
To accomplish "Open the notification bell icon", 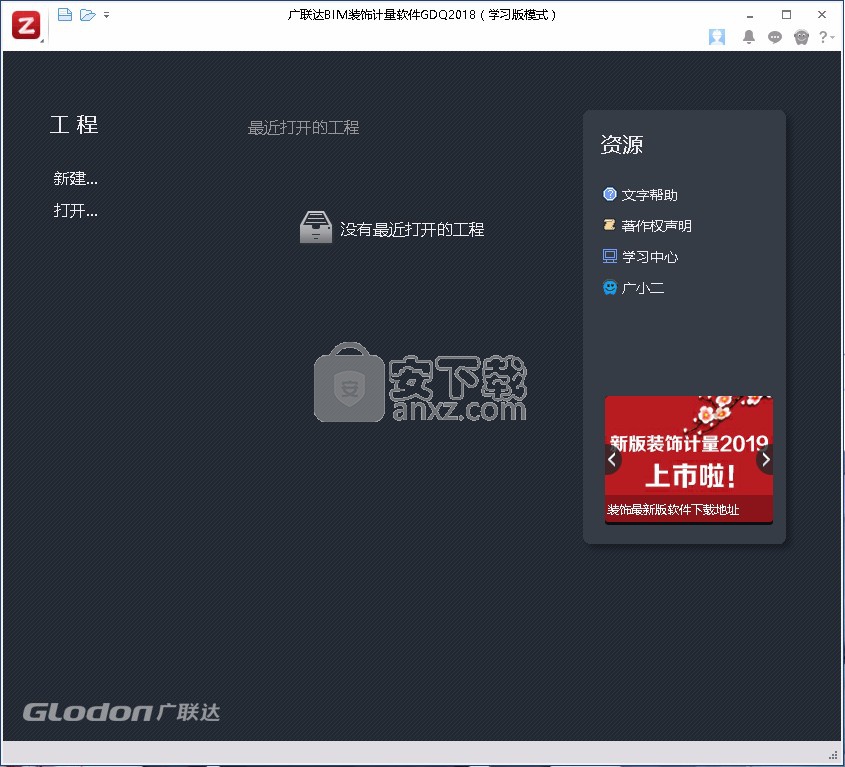I will 749,37.
